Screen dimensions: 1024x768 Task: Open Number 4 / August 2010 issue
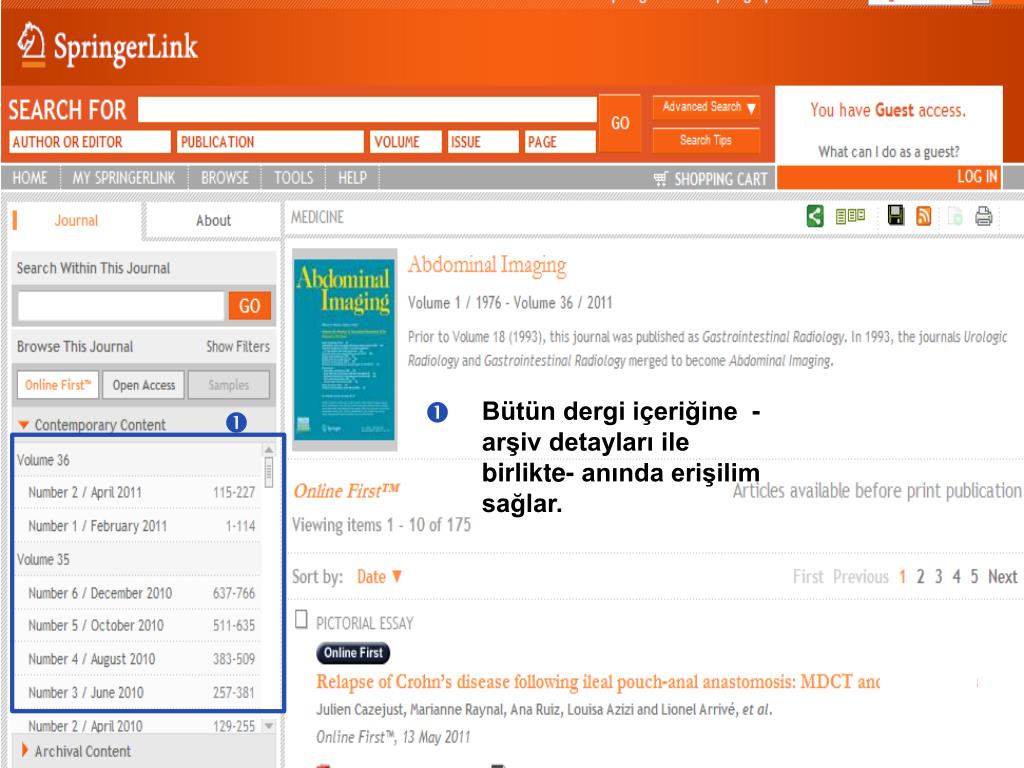click(x=91, y=659)
